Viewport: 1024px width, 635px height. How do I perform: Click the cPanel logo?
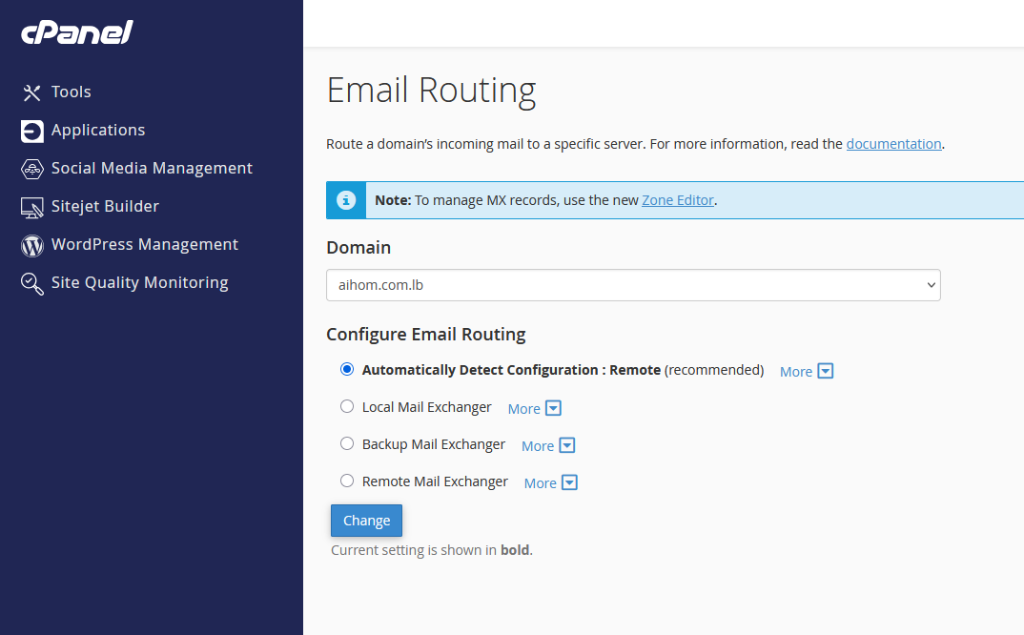[x=77, y=33]
